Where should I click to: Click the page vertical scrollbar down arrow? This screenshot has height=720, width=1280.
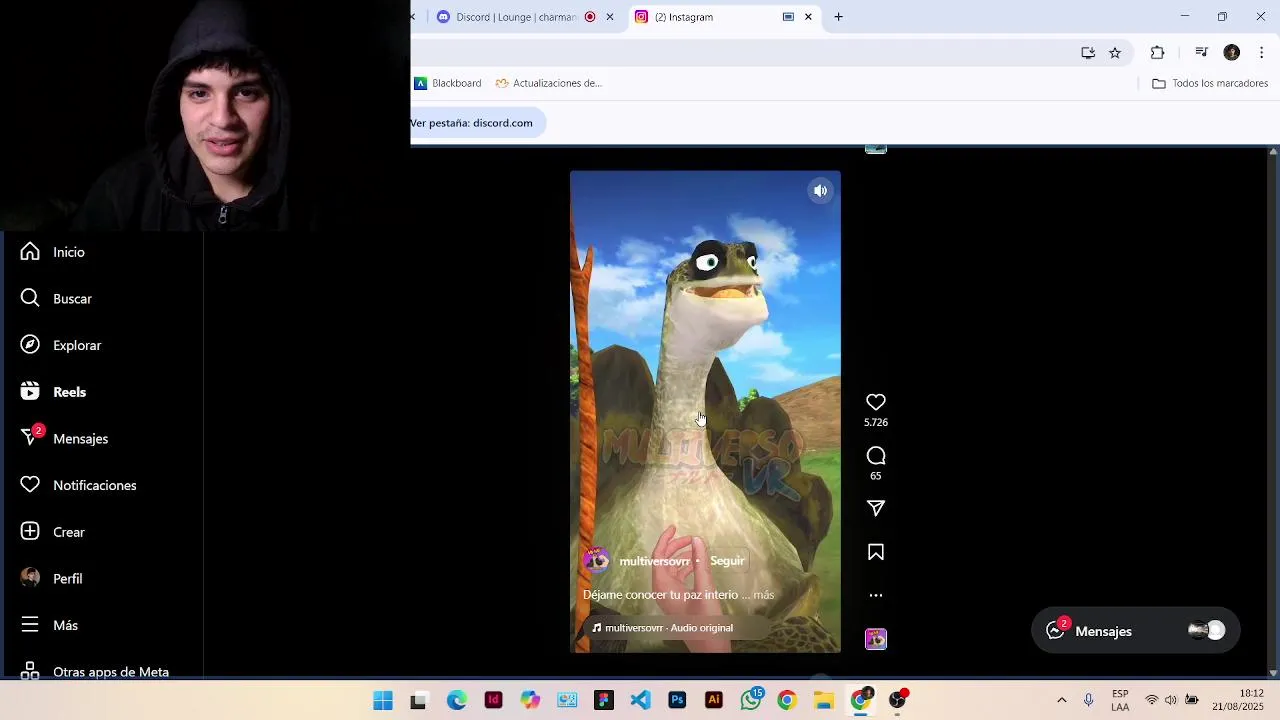click(1273, 672)
